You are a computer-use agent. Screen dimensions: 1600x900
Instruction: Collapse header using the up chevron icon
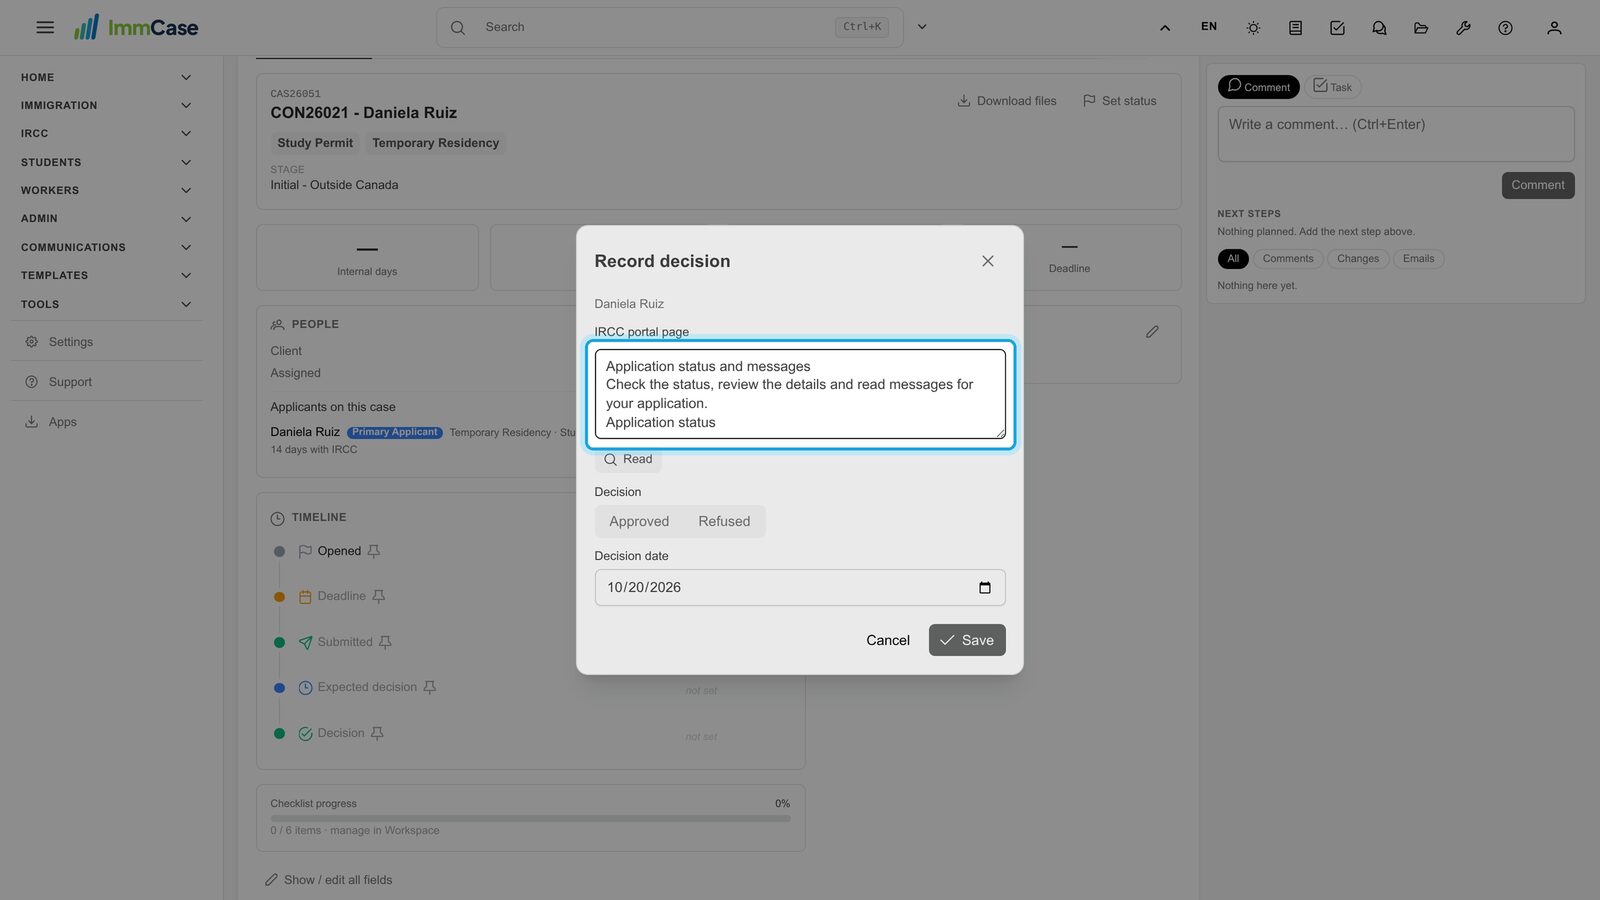pyautogui.click(x=1165, y=28)
